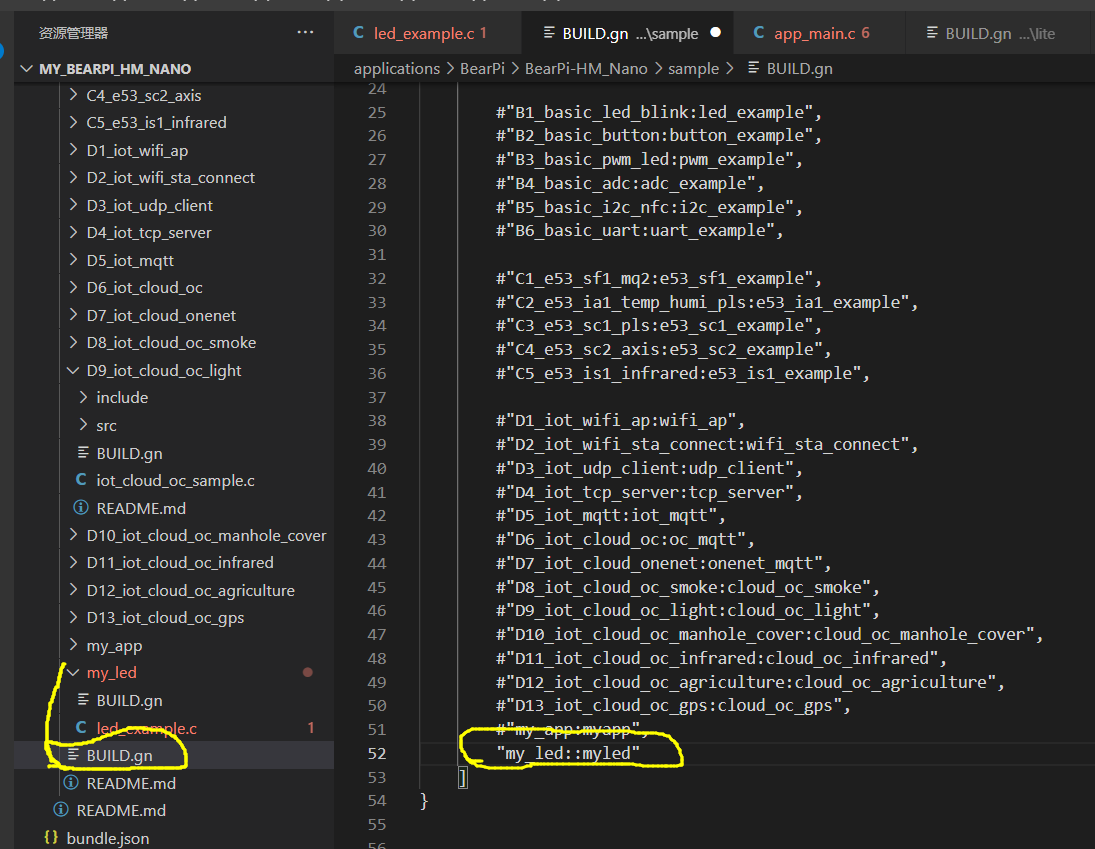Open BUILD.gn inside my_led folder
The width and height of the screenshot is (1095, 849).
click(x=129, y=700)
